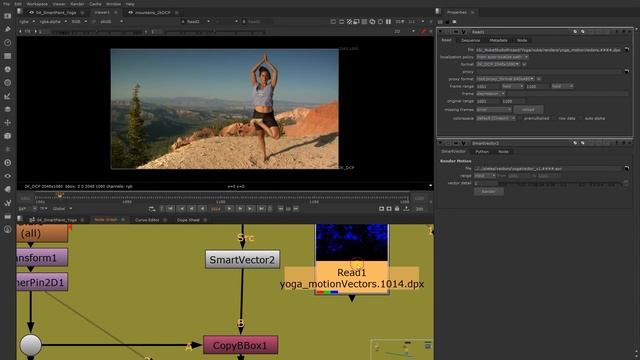This screenshot has height=360, width=640.
Task: Click the reload button in Read1 properties
Action: tap(528, 110)
